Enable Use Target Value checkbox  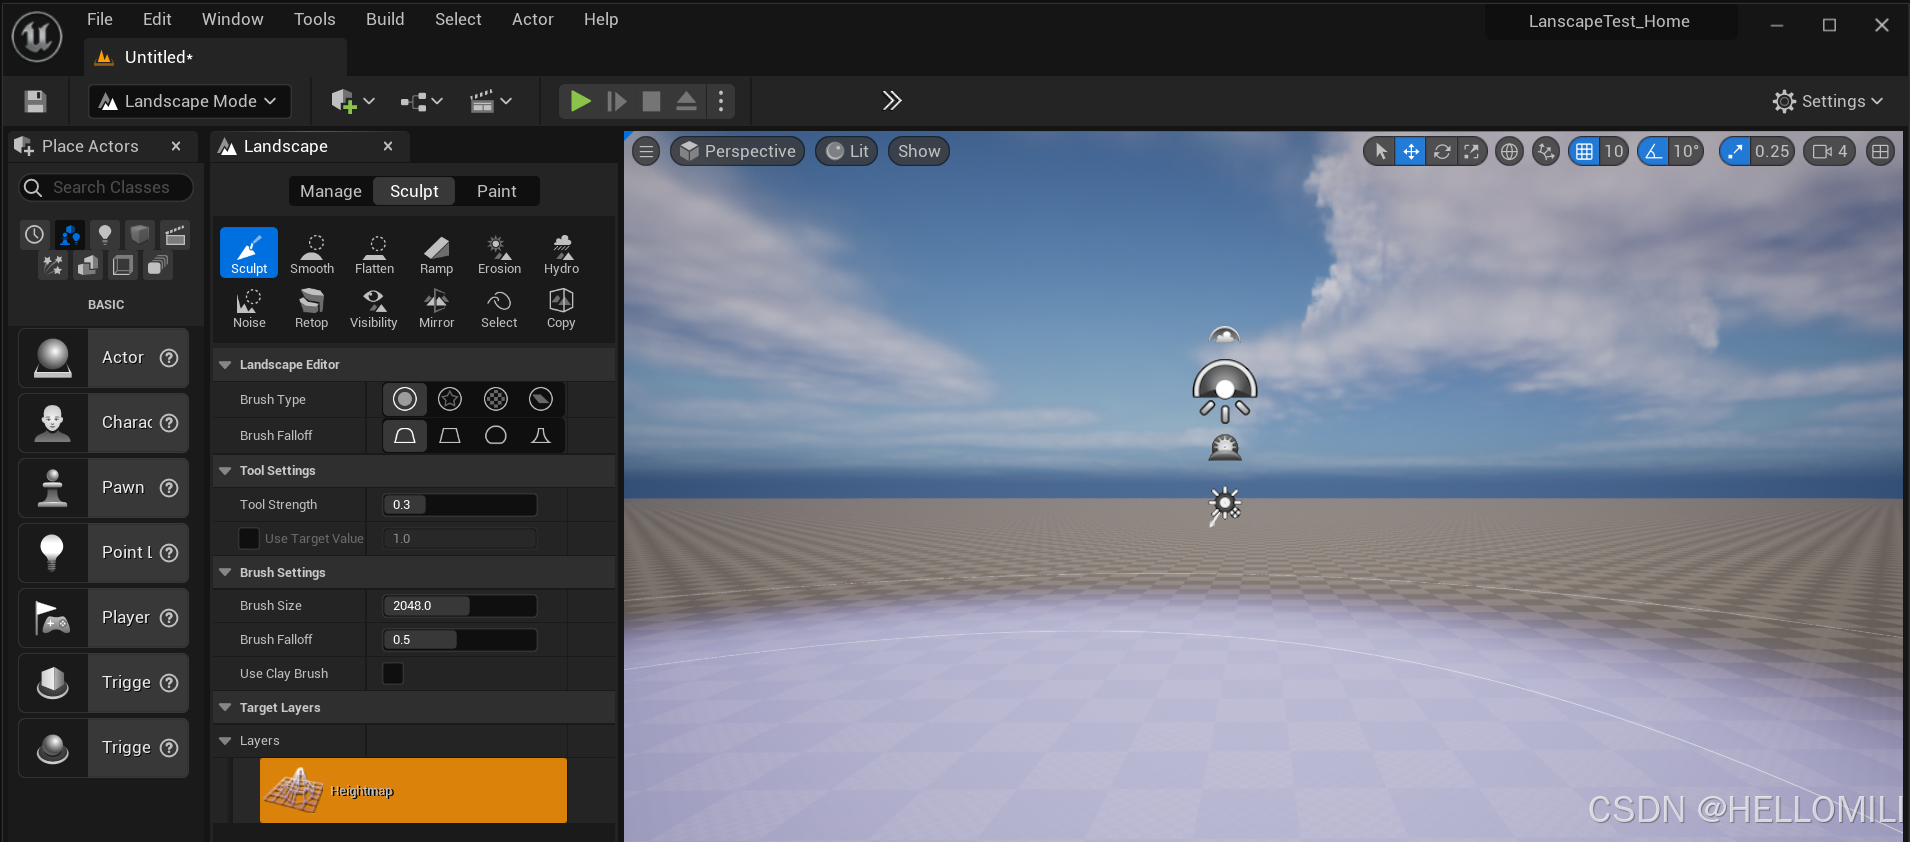[x=249, y=538]
